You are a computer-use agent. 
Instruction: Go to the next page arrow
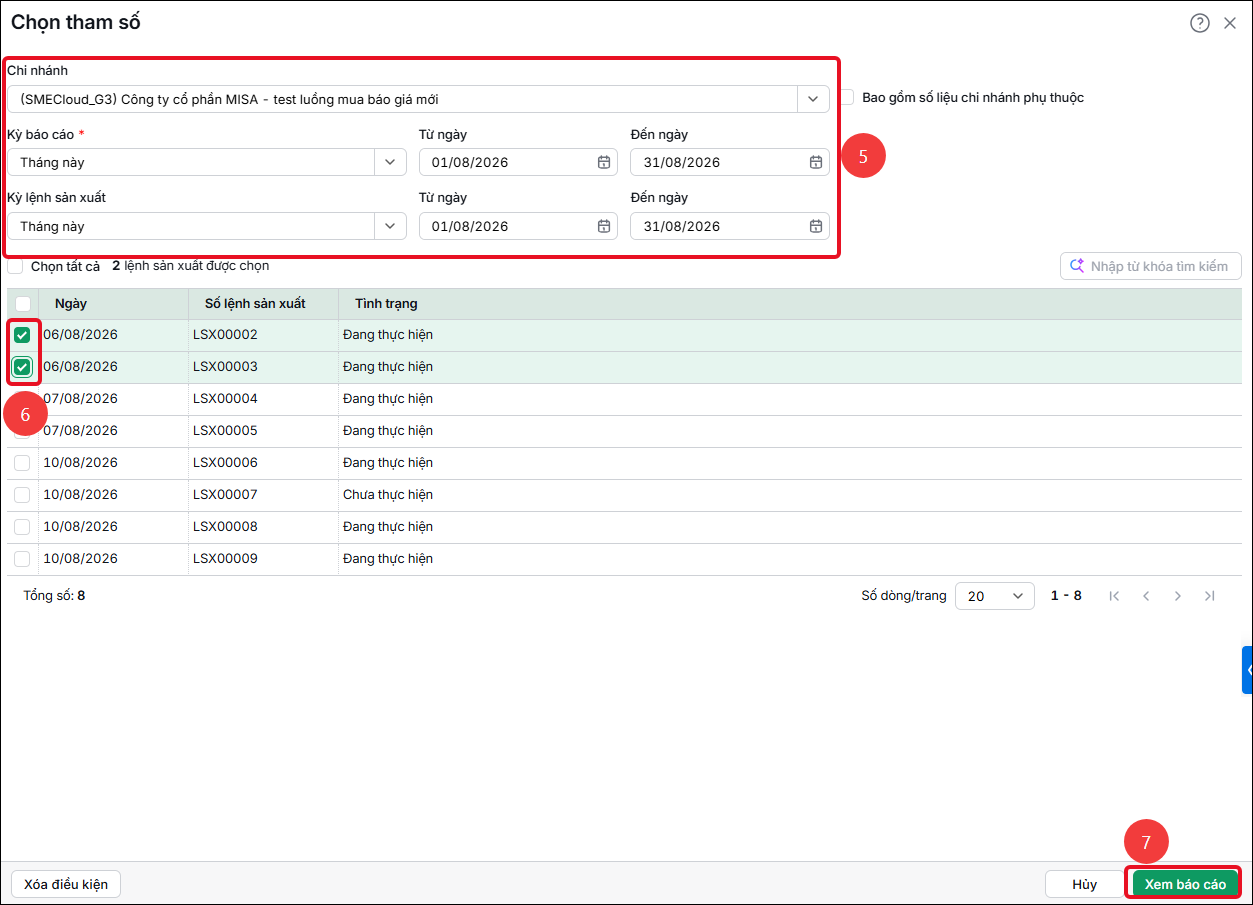coord(1178,596)
